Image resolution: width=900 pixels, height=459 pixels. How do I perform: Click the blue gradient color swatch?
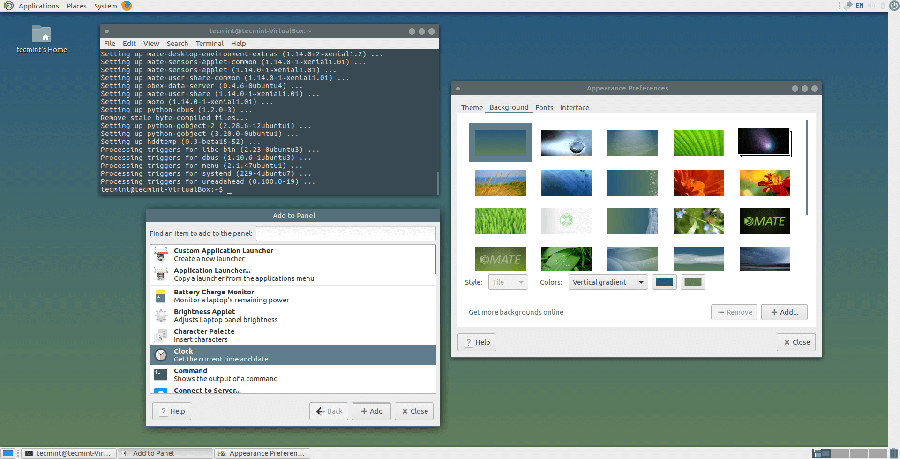coord(664,283)
